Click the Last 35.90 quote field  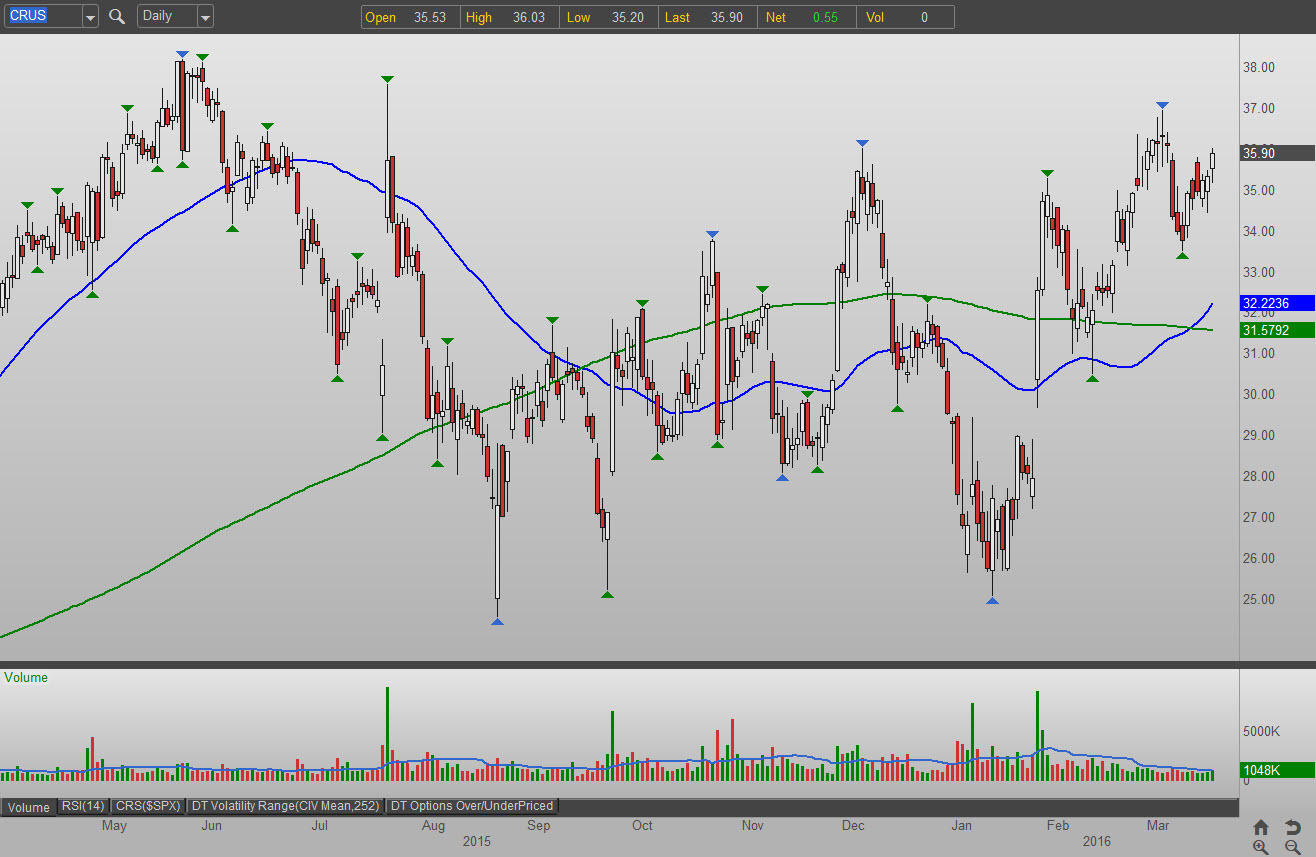click(x=710, y=17)
